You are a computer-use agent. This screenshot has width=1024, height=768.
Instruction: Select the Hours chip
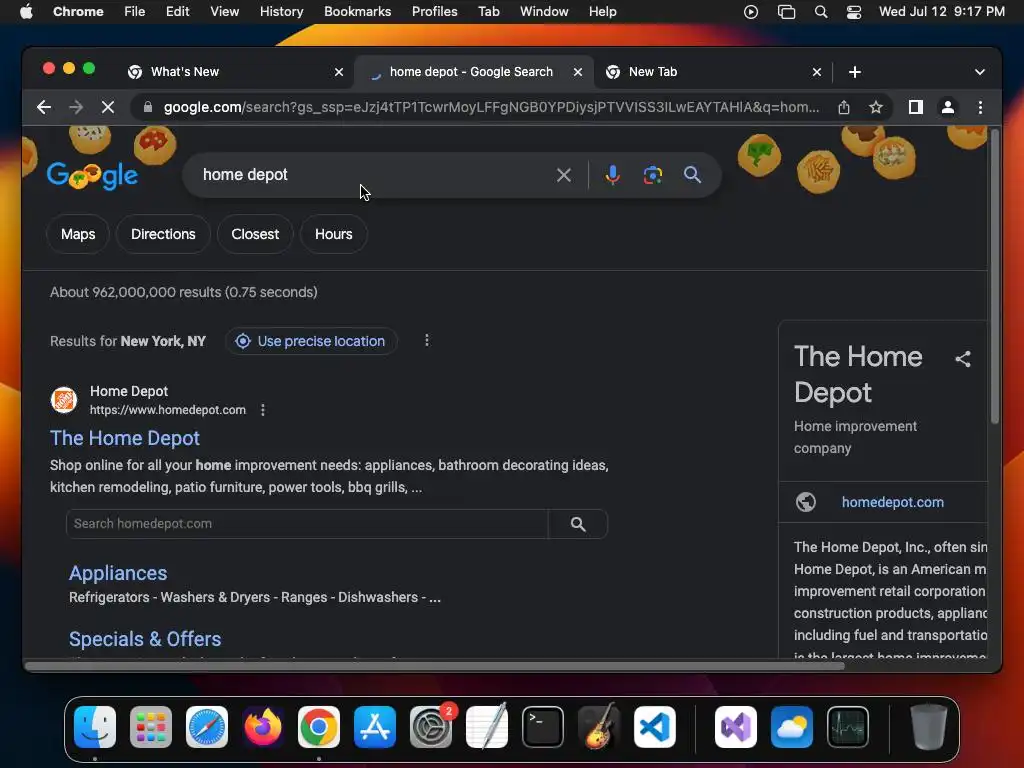pos(334,234)
